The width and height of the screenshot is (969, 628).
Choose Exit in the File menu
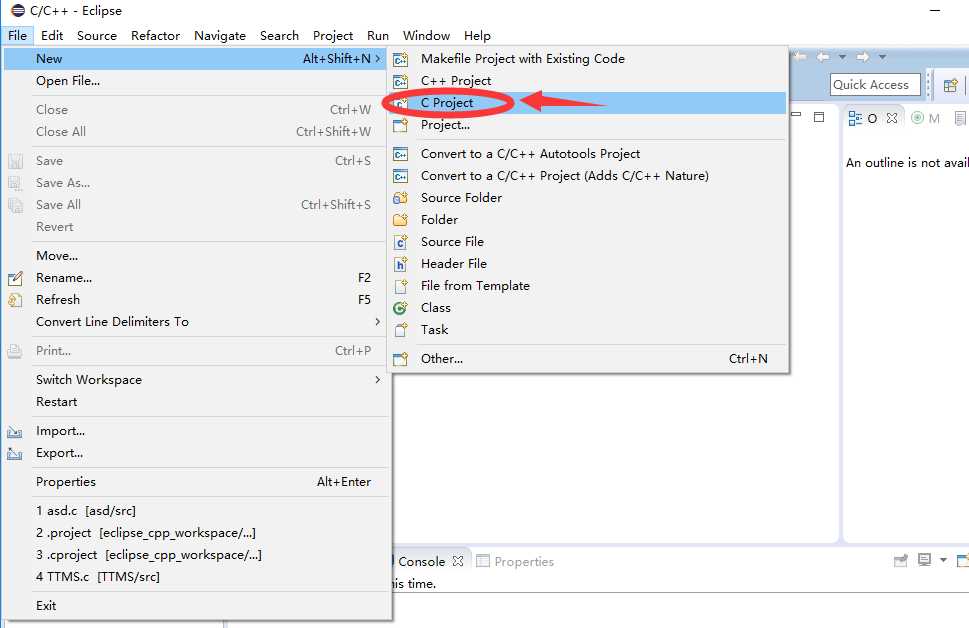198,606
